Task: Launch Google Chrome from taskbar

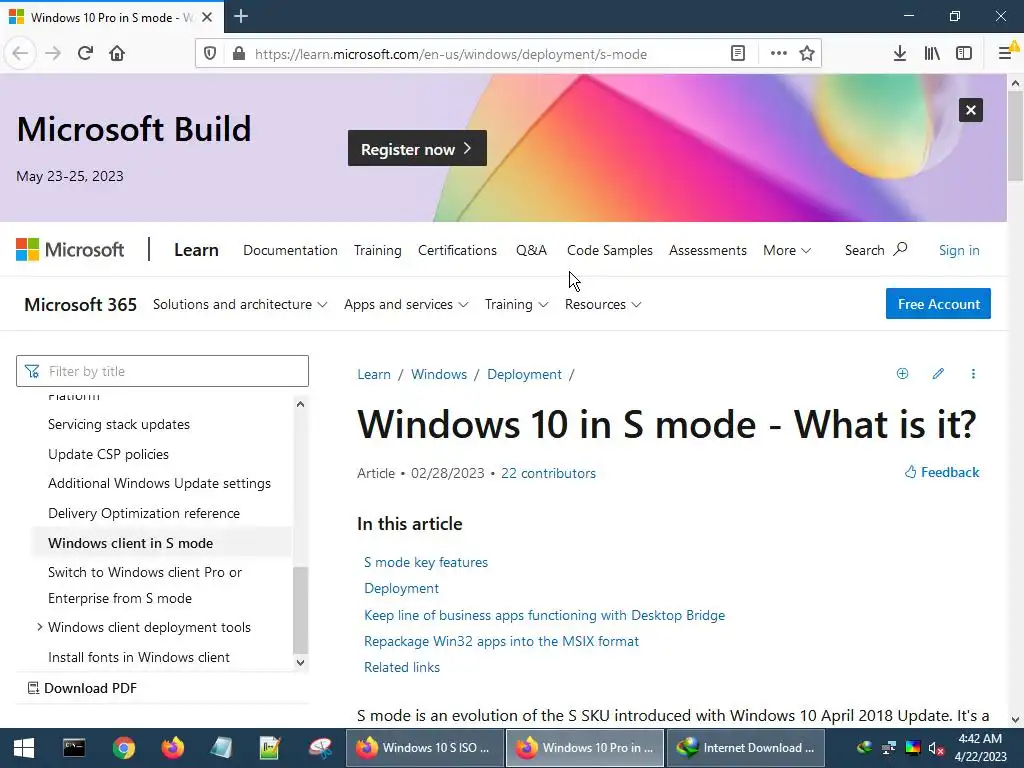Action: pos(123,748)
